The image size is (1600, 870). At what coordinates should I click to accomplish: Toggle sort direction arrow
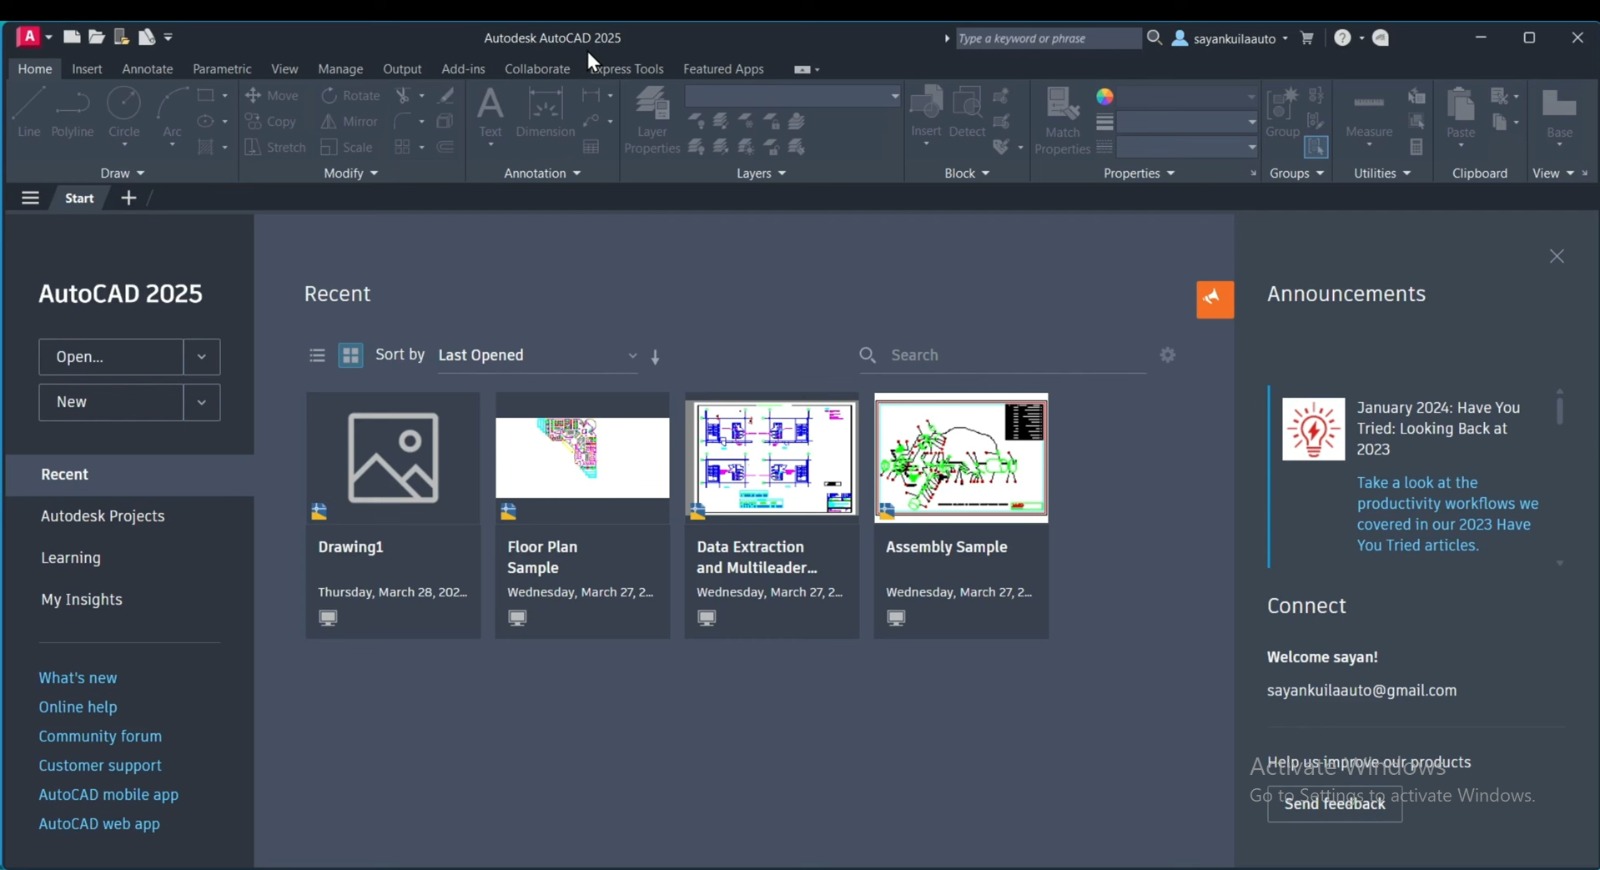pyautogui.click(x=655, y=357)
